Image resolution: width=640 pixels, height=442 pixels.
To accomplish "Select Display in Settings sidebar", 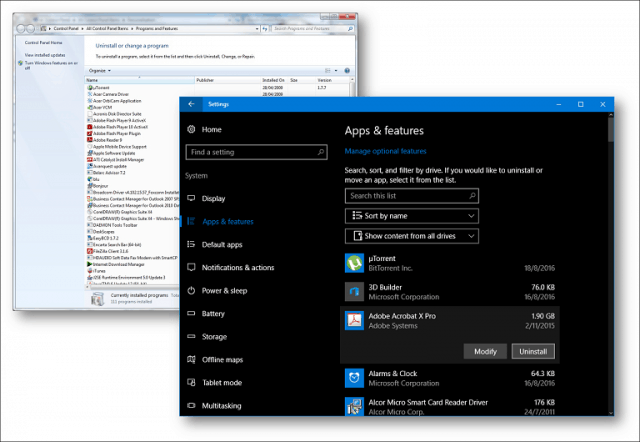I will (x=213, y=198).
